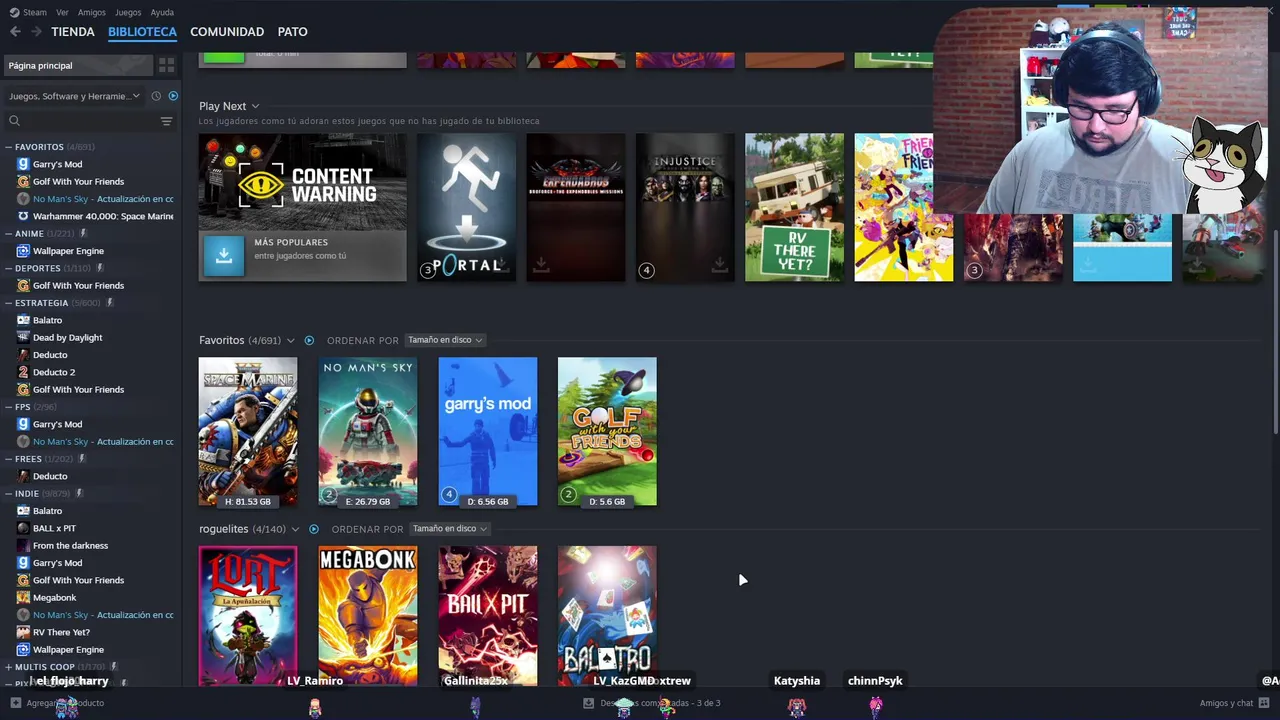1280x720 pixels.
Task: Click From the darkness icon in sidebar
Action: [24, 546]
